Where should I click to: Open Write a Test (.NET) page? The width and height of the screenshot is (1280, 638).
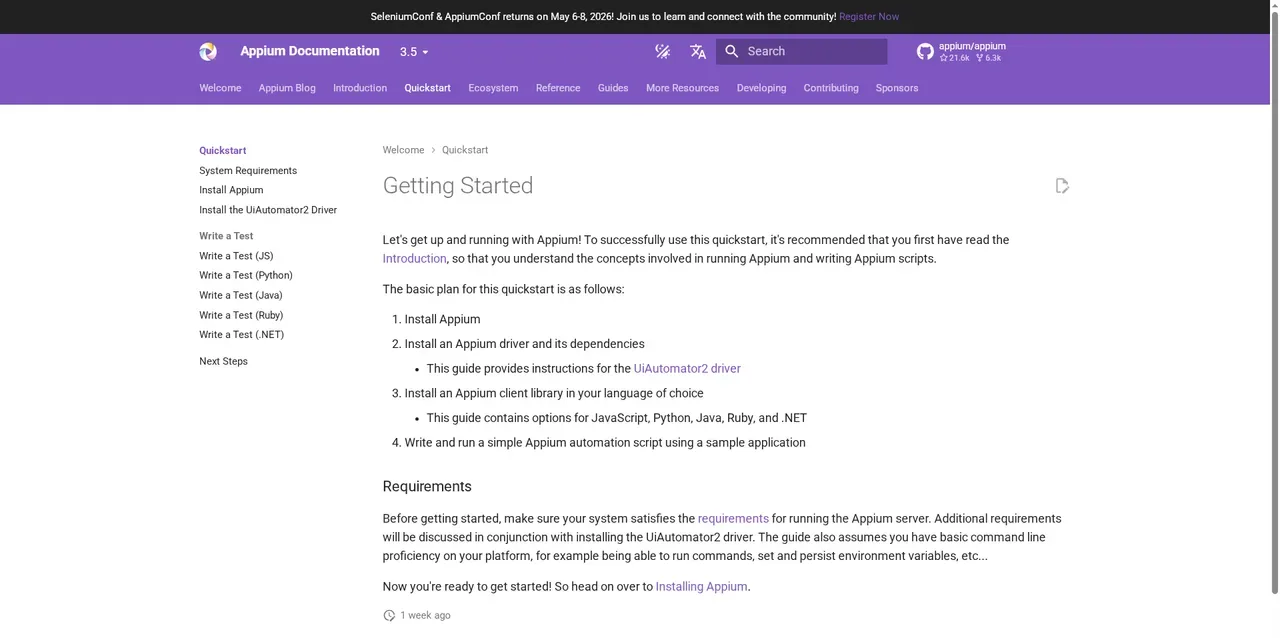(241, 335)
